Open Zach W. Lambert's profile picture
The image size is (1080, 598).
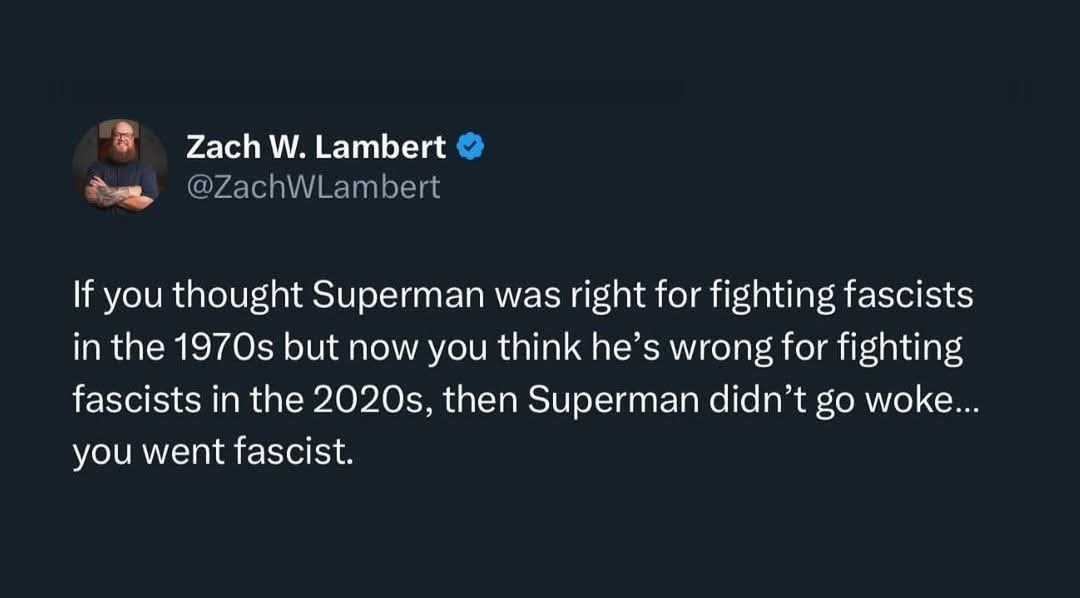tap(120, 165)
